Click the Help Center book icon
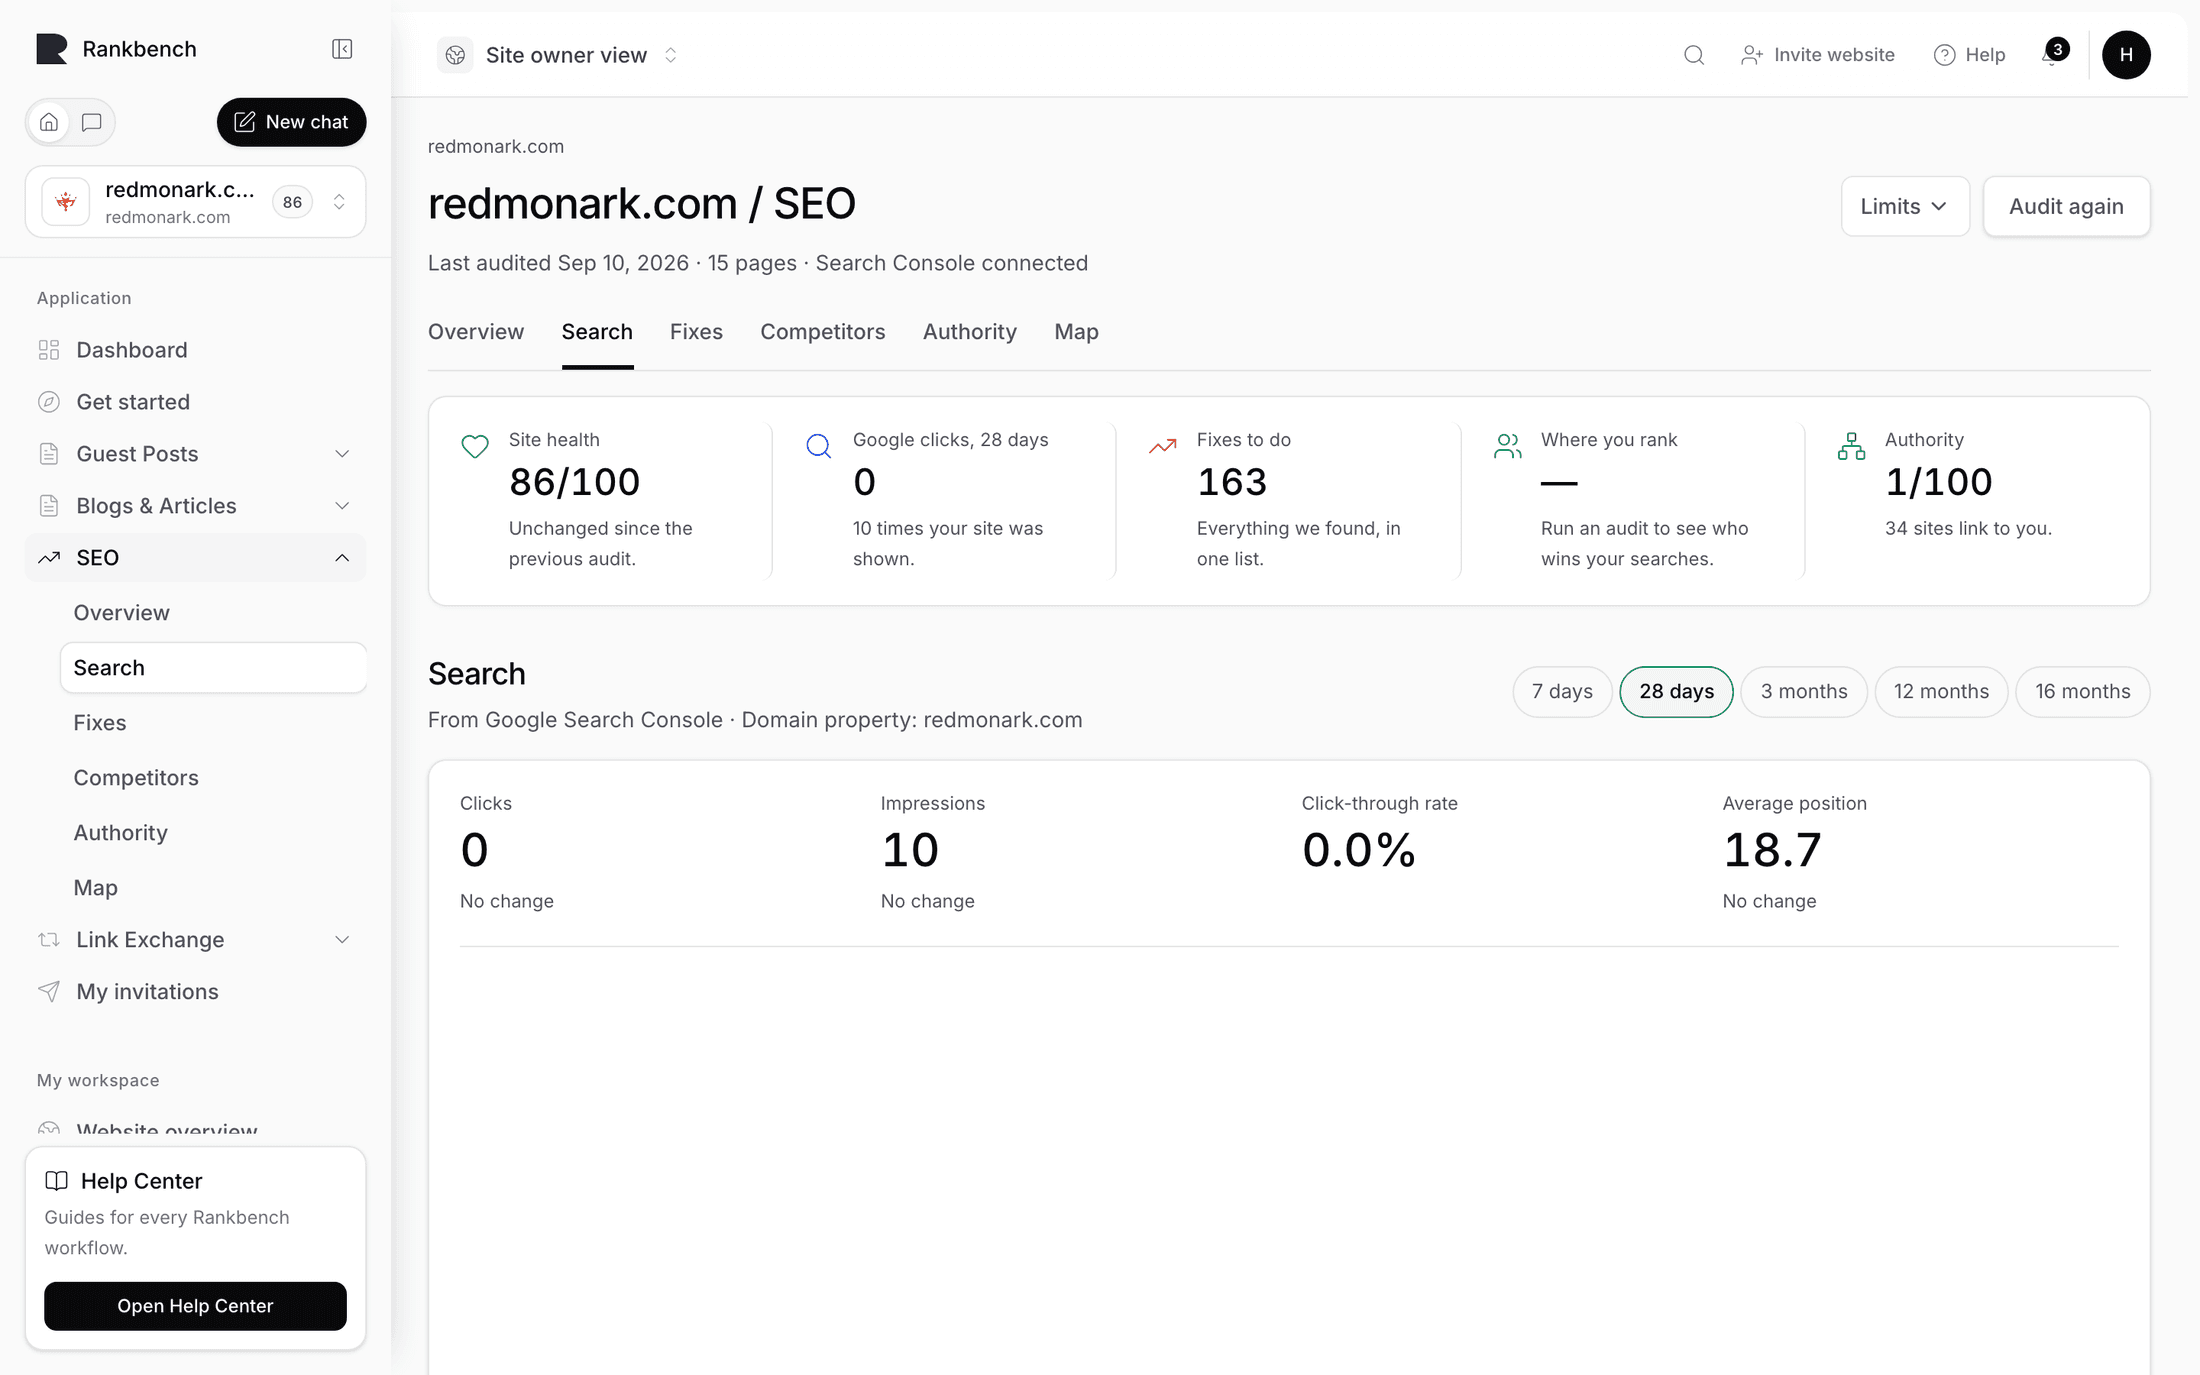 coord(57,1181)
